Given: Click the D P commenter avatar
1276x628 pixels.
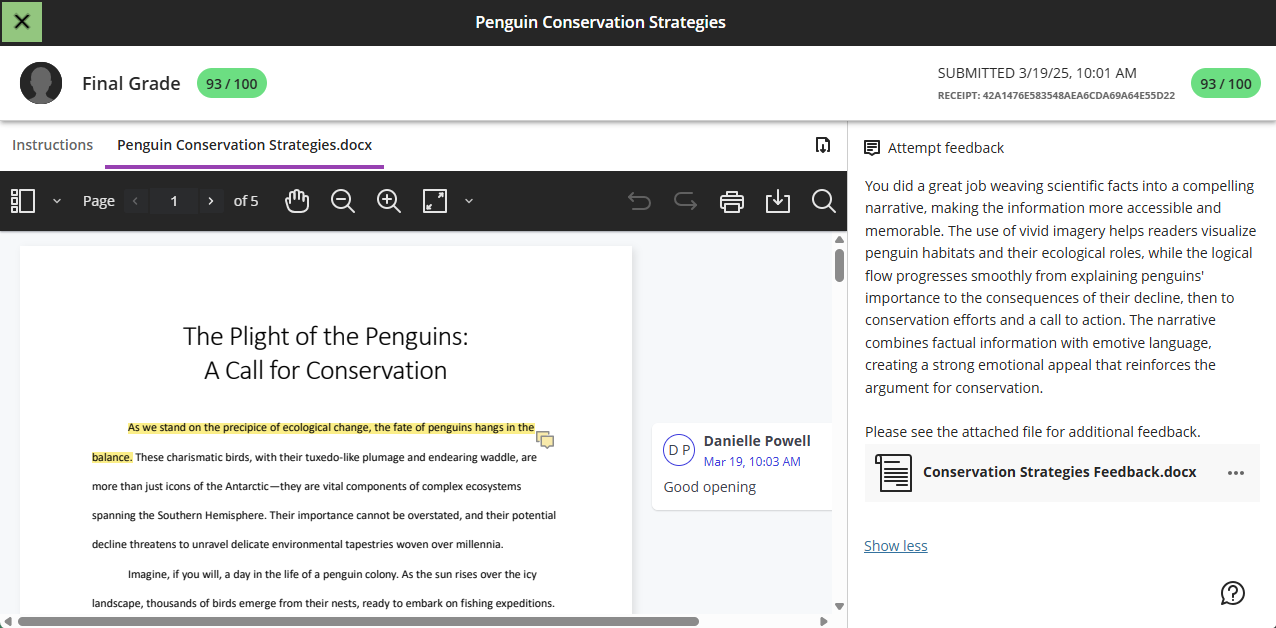Looking at the screenshot, I should [x=679, y=450].
